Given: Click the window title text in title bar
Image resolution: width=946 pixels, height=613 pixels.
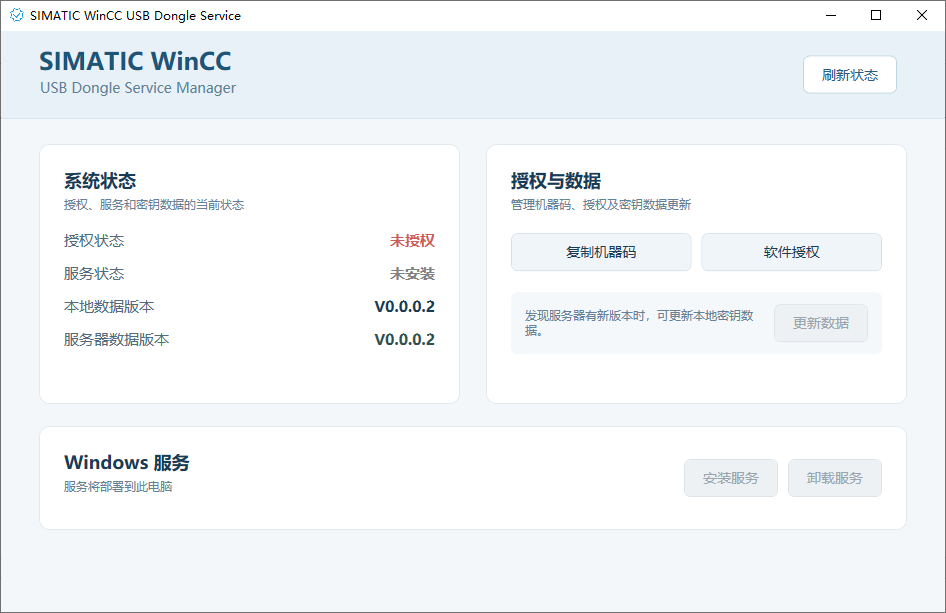Looking at the screenshot, I should [x=135, y=16].
